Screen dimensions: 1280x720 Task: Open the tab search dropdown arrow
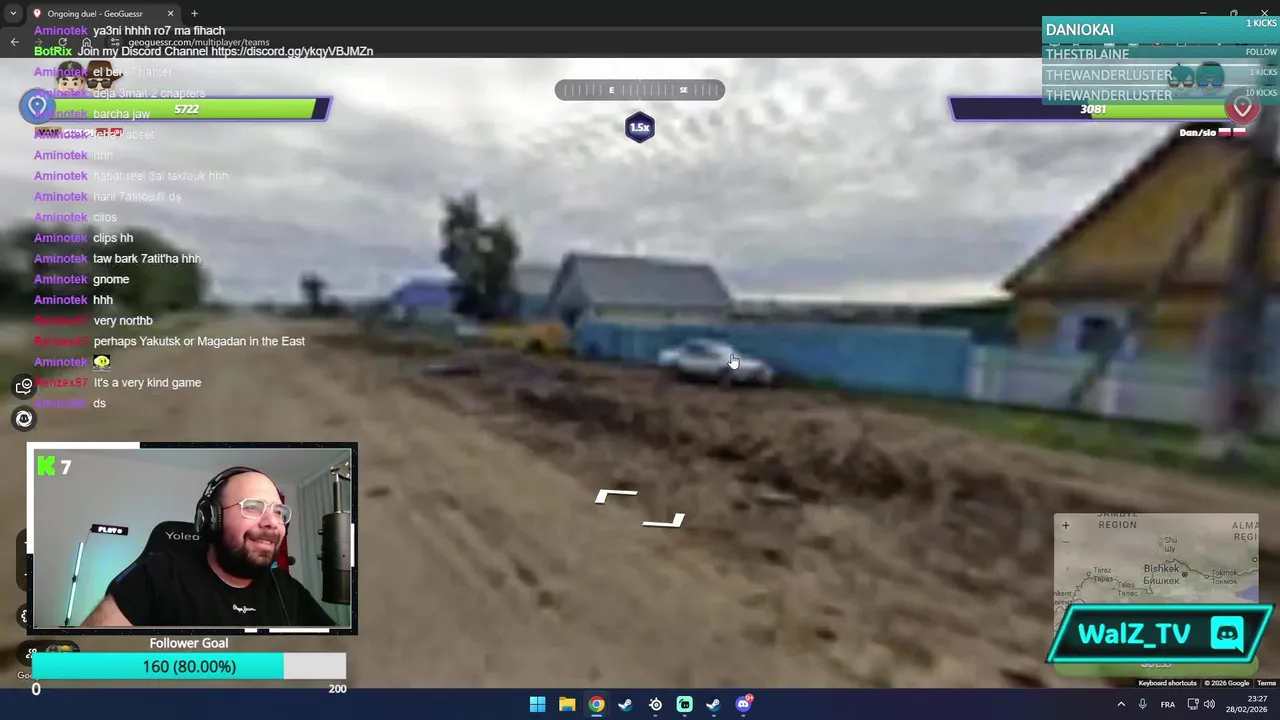click(x=14, y=14)
